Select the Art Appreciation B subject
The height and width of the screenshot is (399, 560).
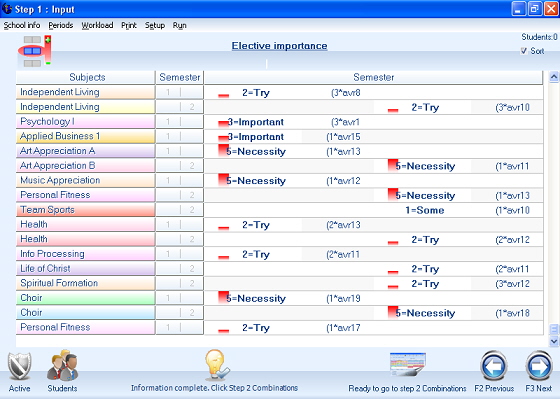click(x=86, y=165)
